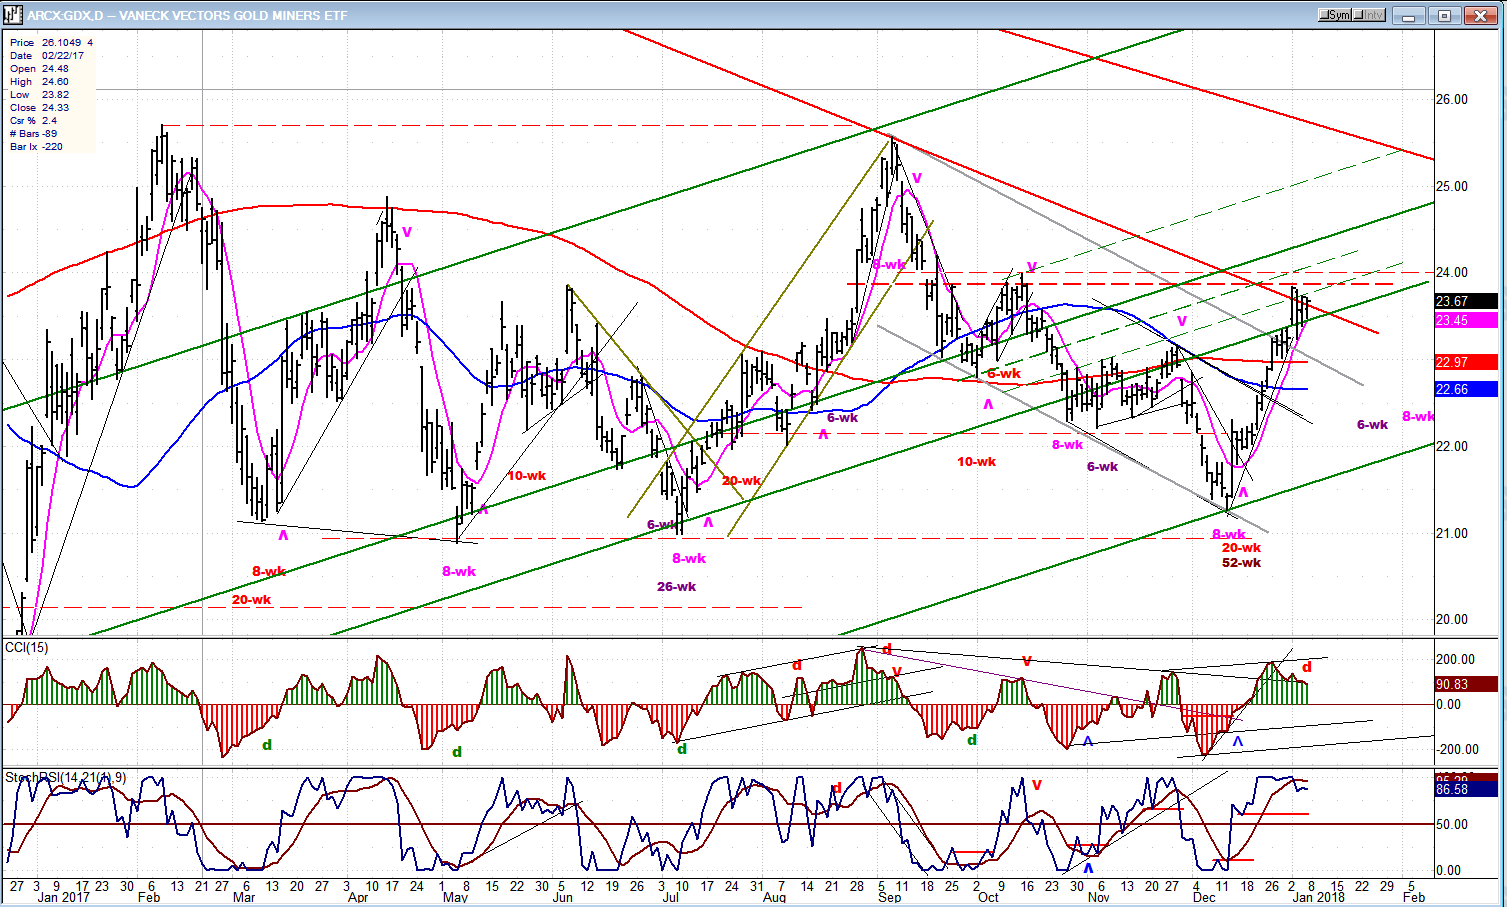The width and height of the screenshot is (1507, 907).
Task: Click the 26-wk cycle annotation
Action: coord(676,587)
